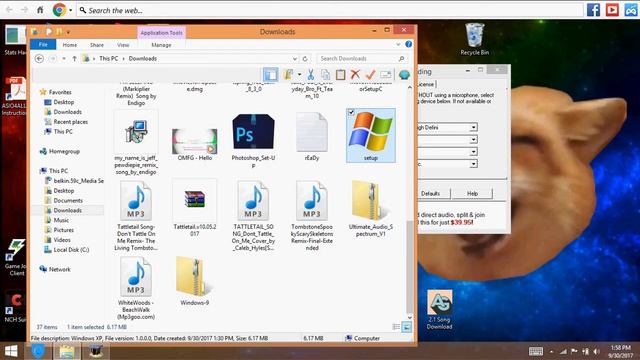The height and width of the screenshot is (360, 640).
Task: Click the Explorer vertical scrollbar
Action: (410, 266)
